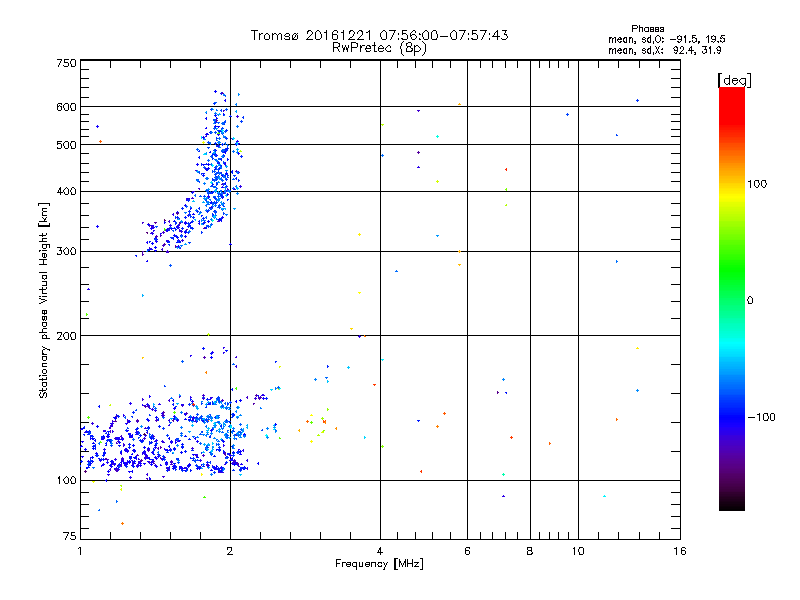Screen dimensions: 800x600
Task: Click the y-axis tick label "750"
Action: click(x=66, y=63)
